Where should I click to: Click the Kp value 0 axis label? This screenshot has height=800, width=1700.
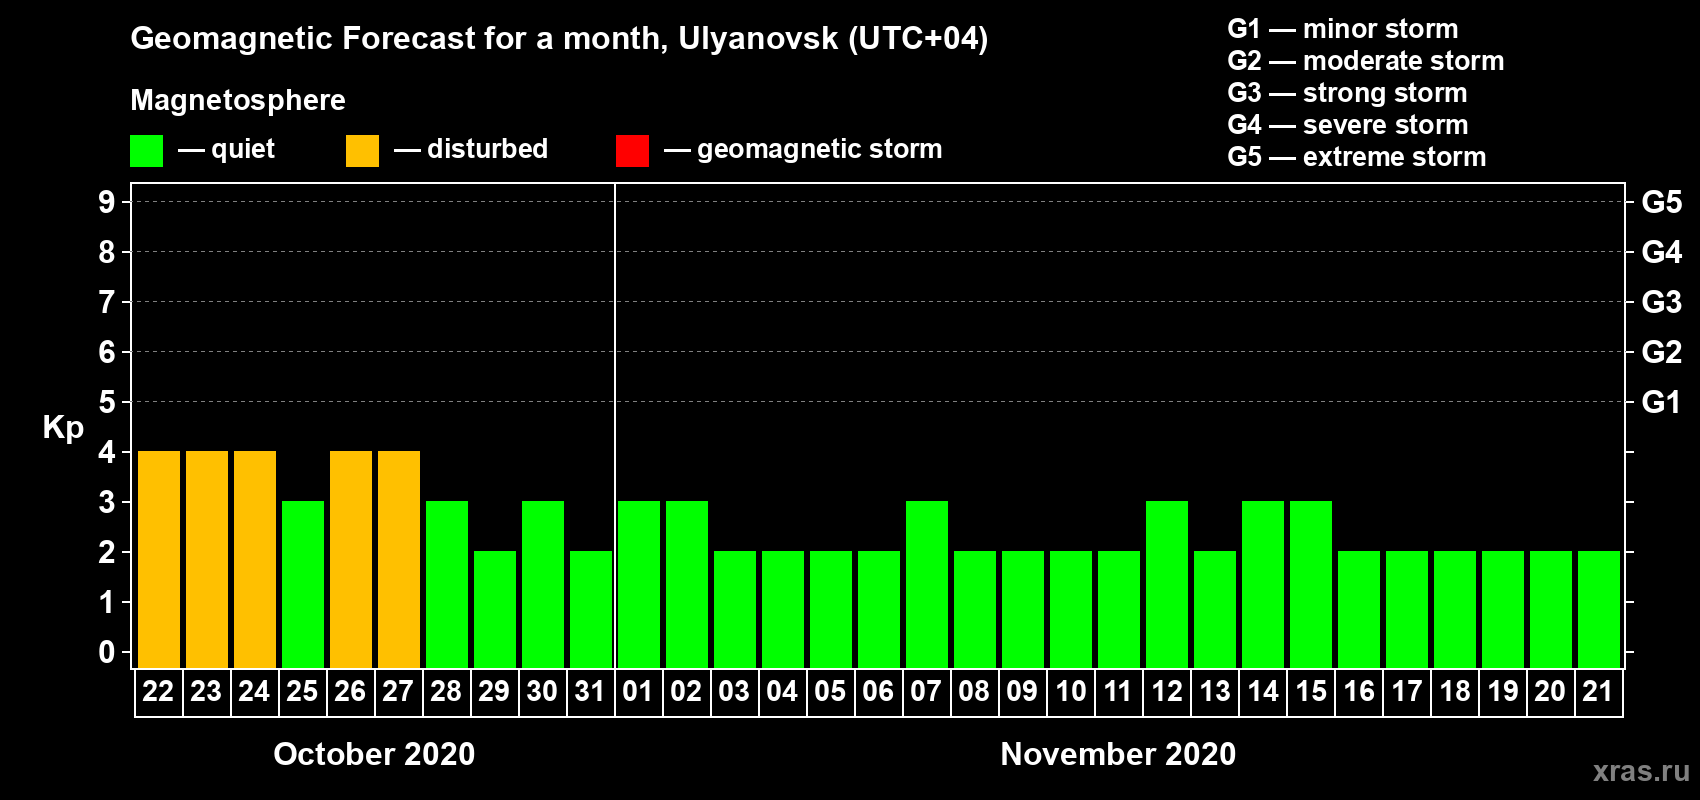[x=107, y=652]
